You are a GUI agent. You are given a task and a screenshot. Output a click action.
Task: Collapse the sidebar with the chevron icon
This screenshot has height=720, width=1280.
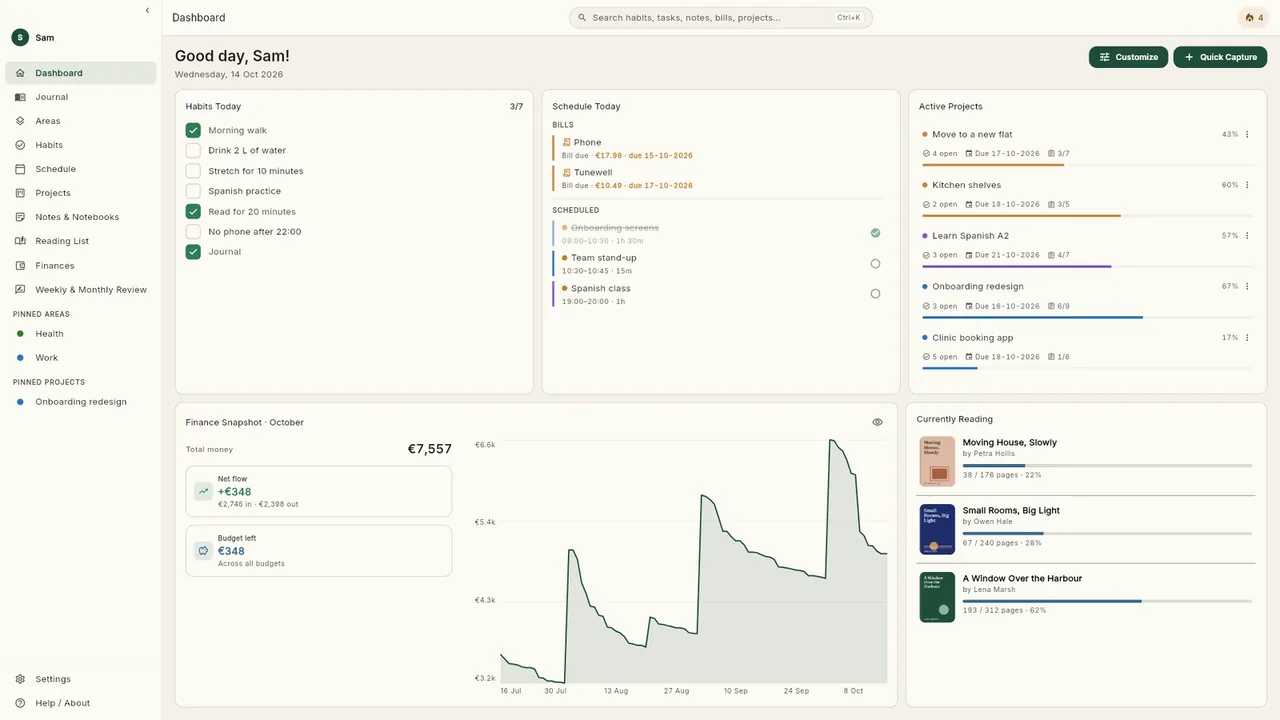click(x=147, y=10)
